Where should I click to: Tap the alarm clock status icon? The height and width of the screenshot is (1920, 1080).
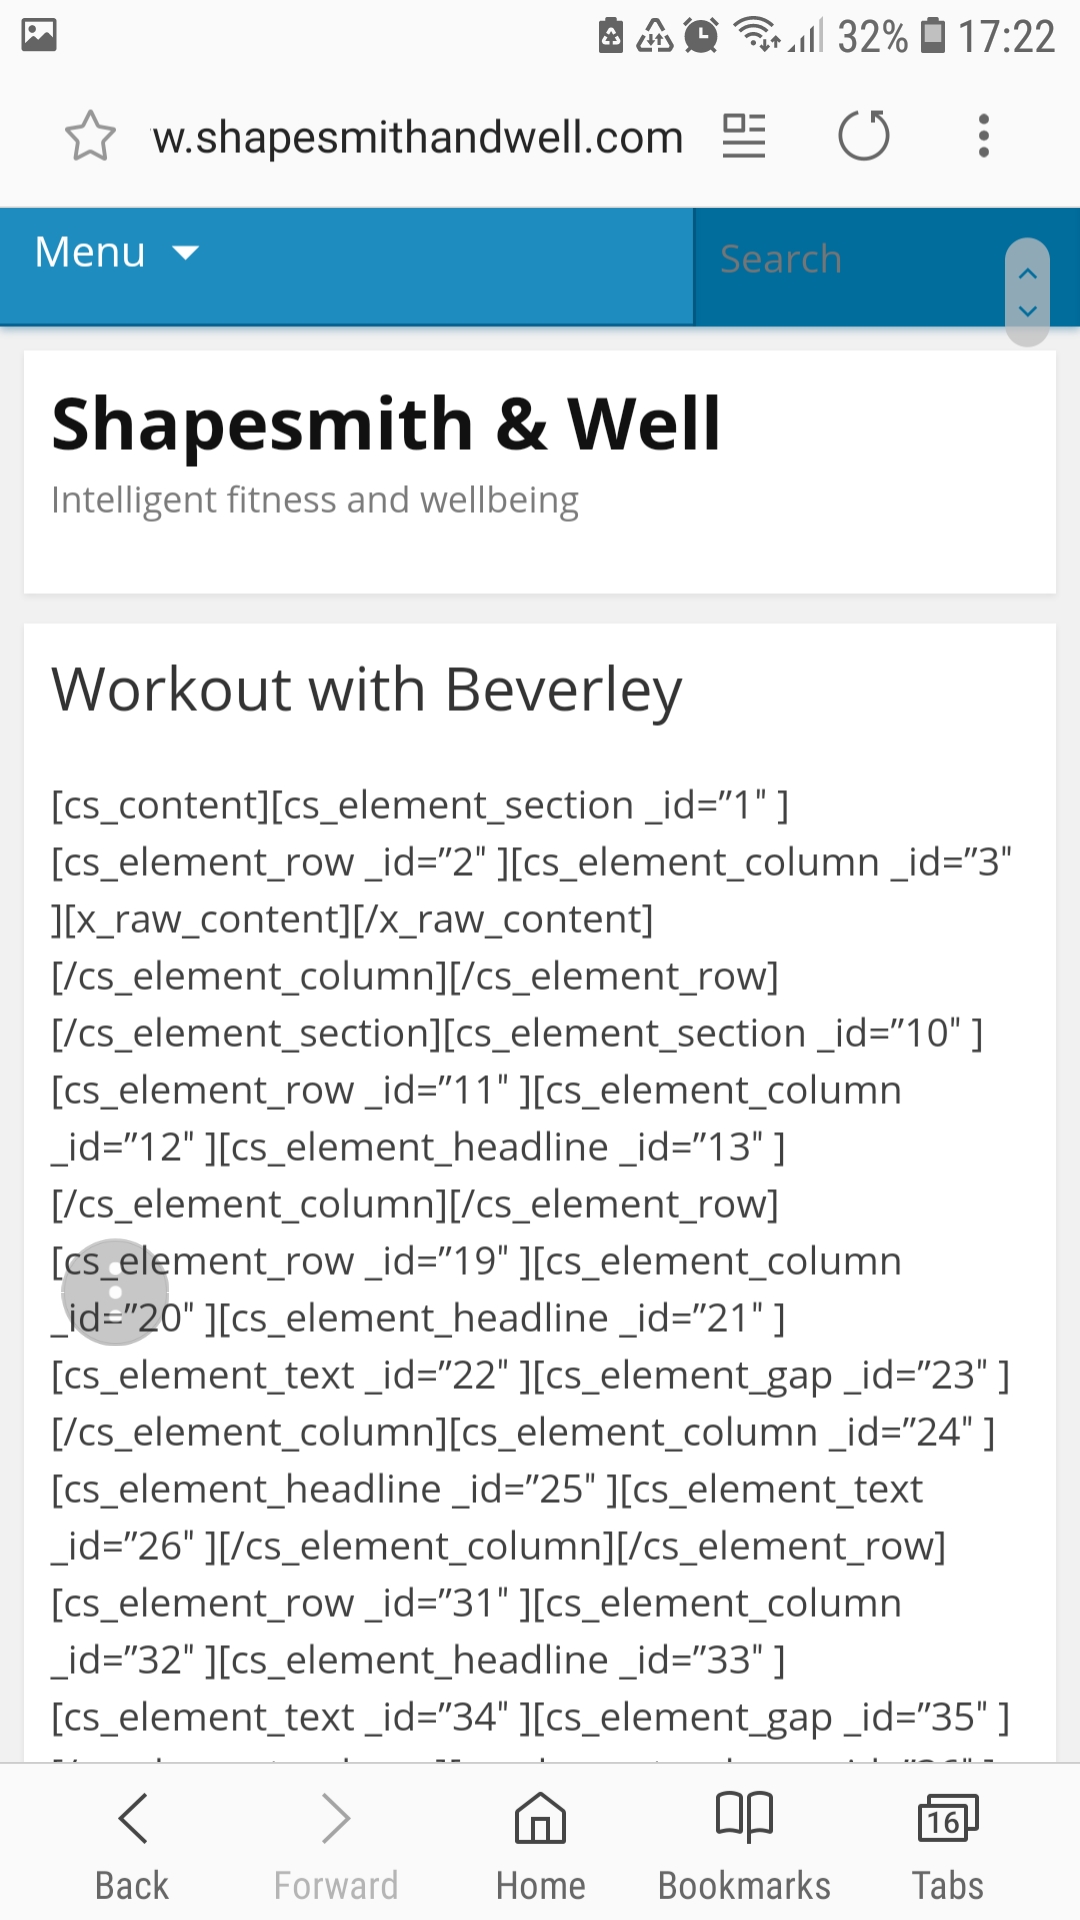point(701,36)
